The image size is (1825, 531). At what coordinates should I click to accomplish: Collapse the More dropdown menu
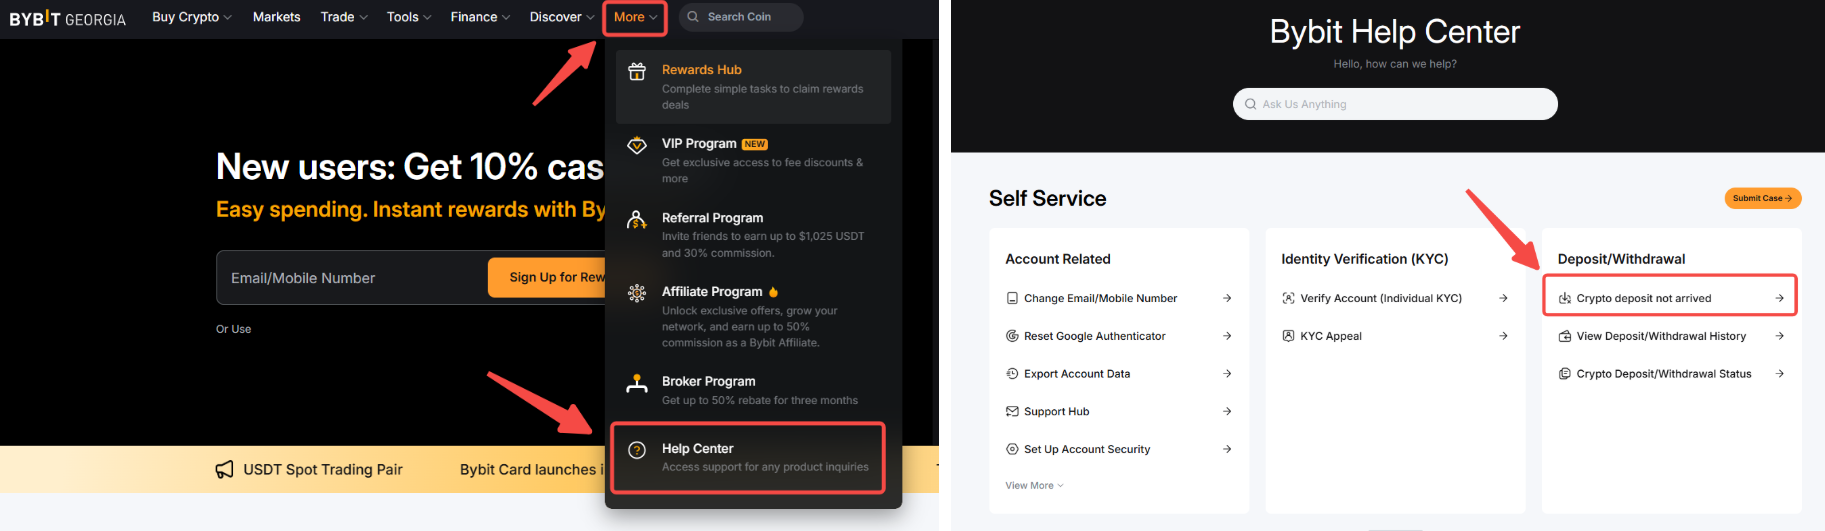[x=635, y=17]
